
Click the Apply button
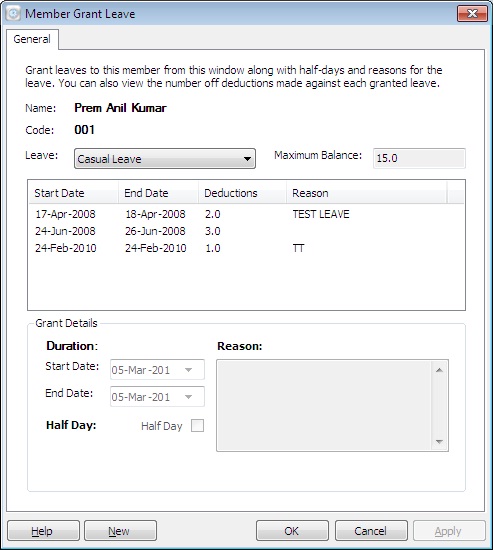(449, 531)
